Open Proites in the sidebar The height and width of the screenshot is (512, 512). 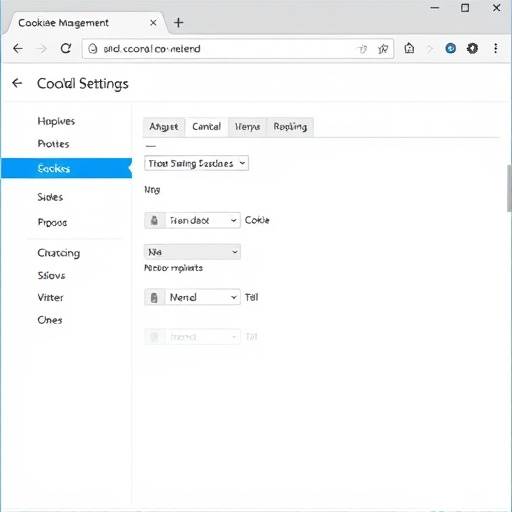(x=53, y=144)
